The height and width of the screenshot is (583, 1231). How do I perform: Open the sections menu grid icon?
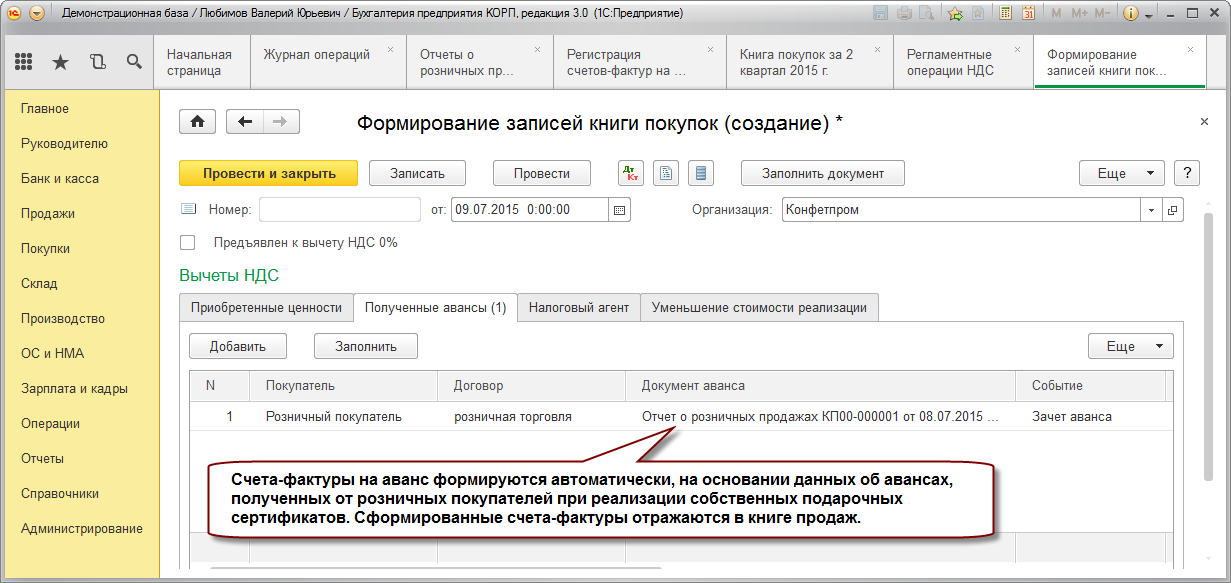[x=24, y=62]
